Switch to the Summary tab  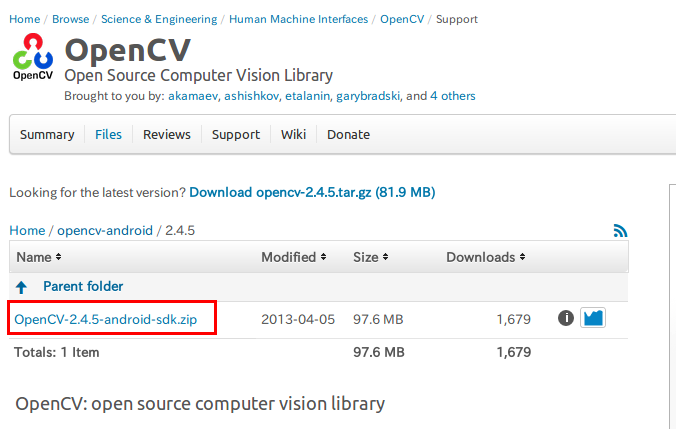click(x=47, y=135)
